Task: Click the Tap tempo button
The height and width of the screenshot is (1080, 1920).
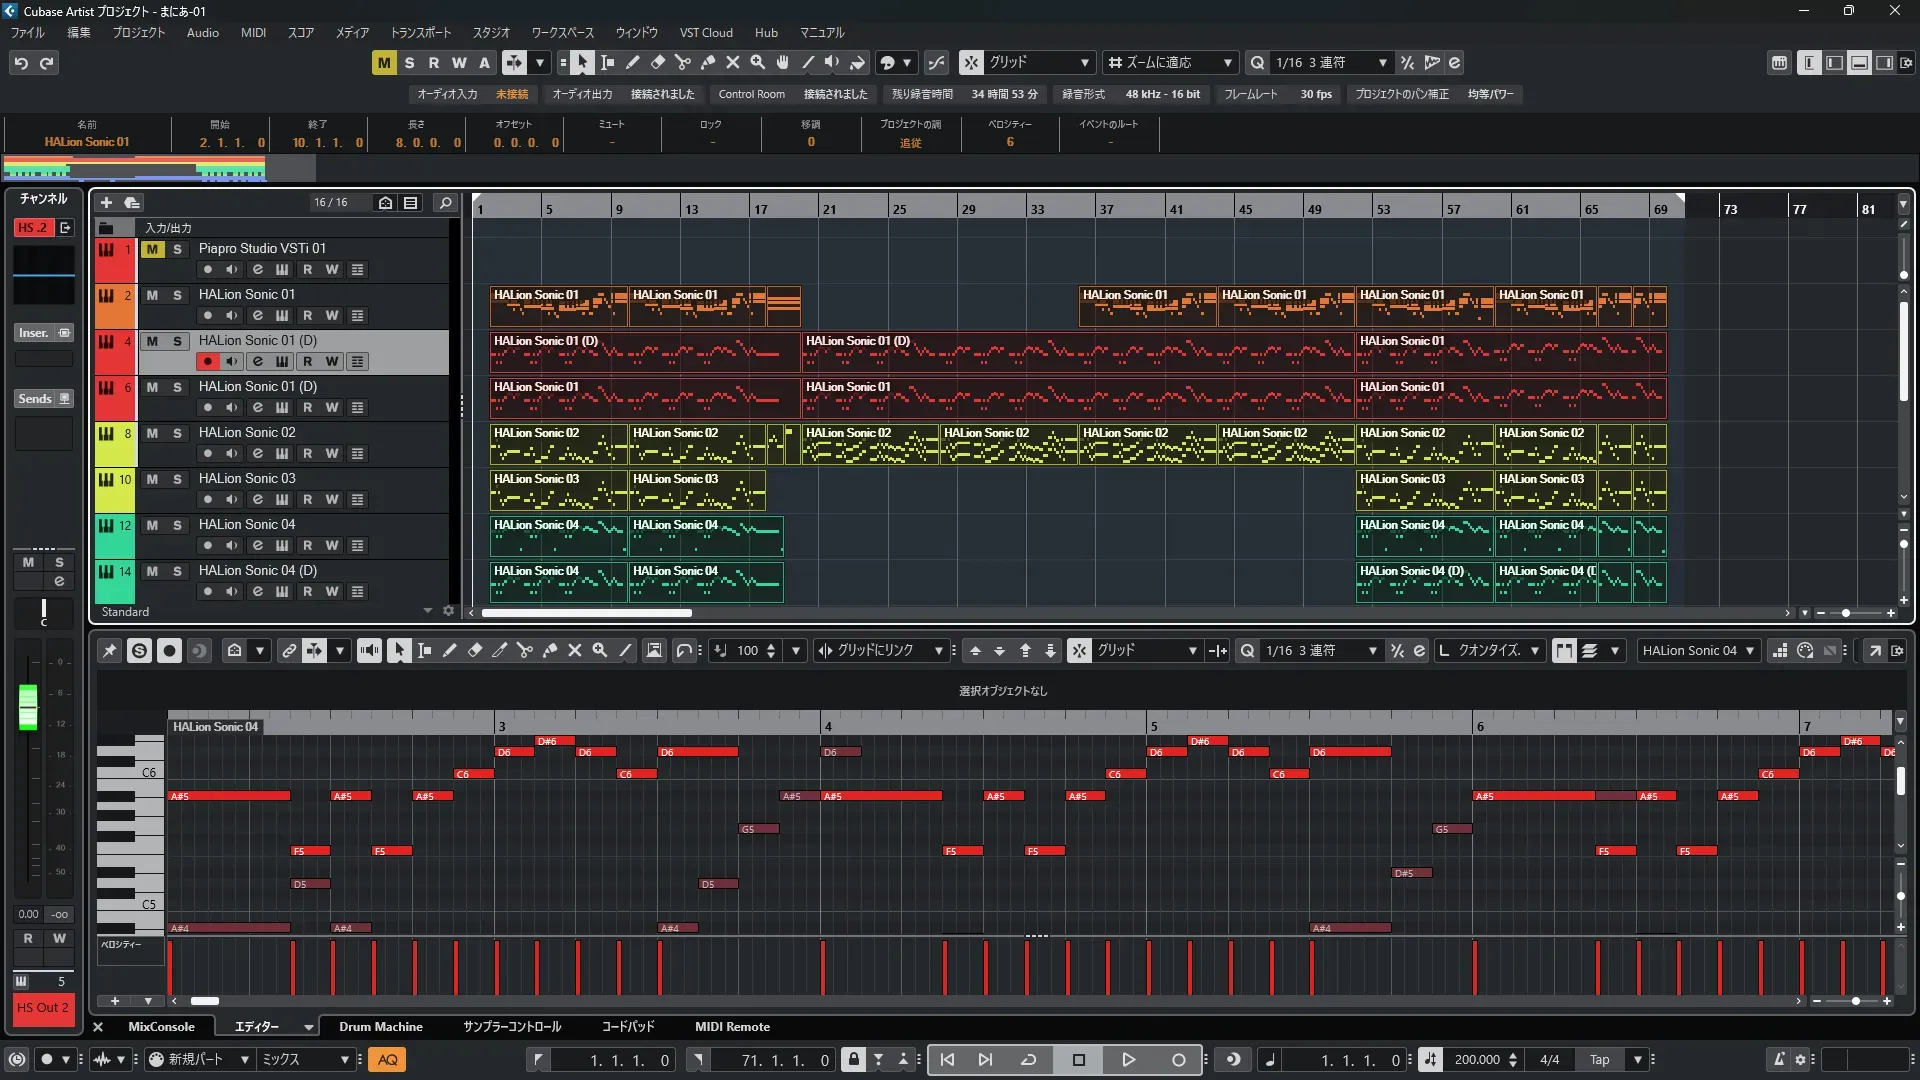Action: click(1599, 1060)
